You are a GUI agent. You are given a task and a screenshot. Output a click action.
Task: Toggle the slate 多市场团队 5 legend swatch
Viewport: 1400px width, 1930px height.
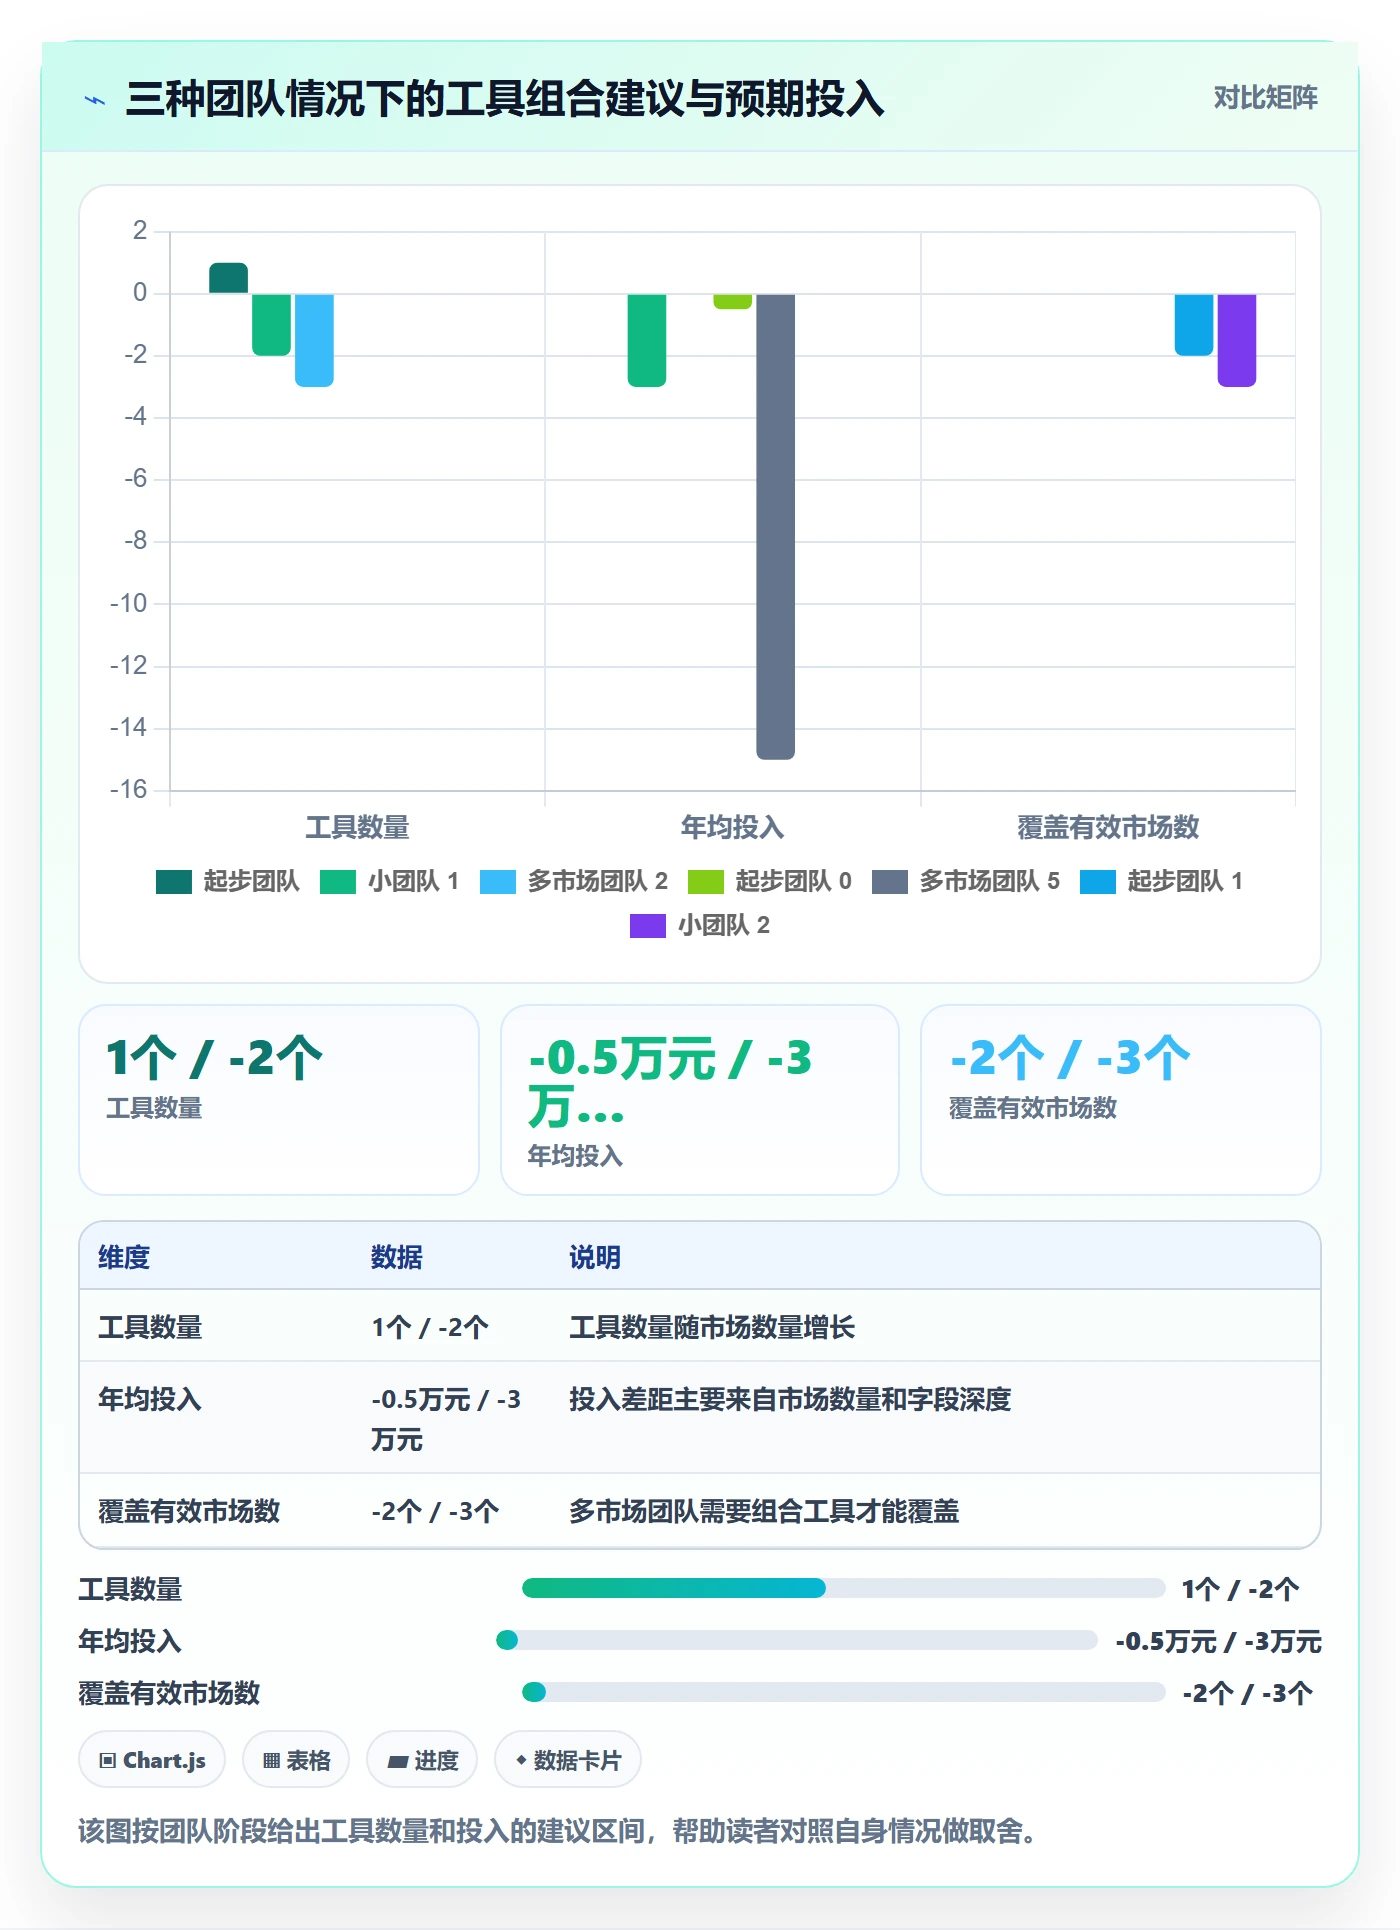tap(890, 881)
